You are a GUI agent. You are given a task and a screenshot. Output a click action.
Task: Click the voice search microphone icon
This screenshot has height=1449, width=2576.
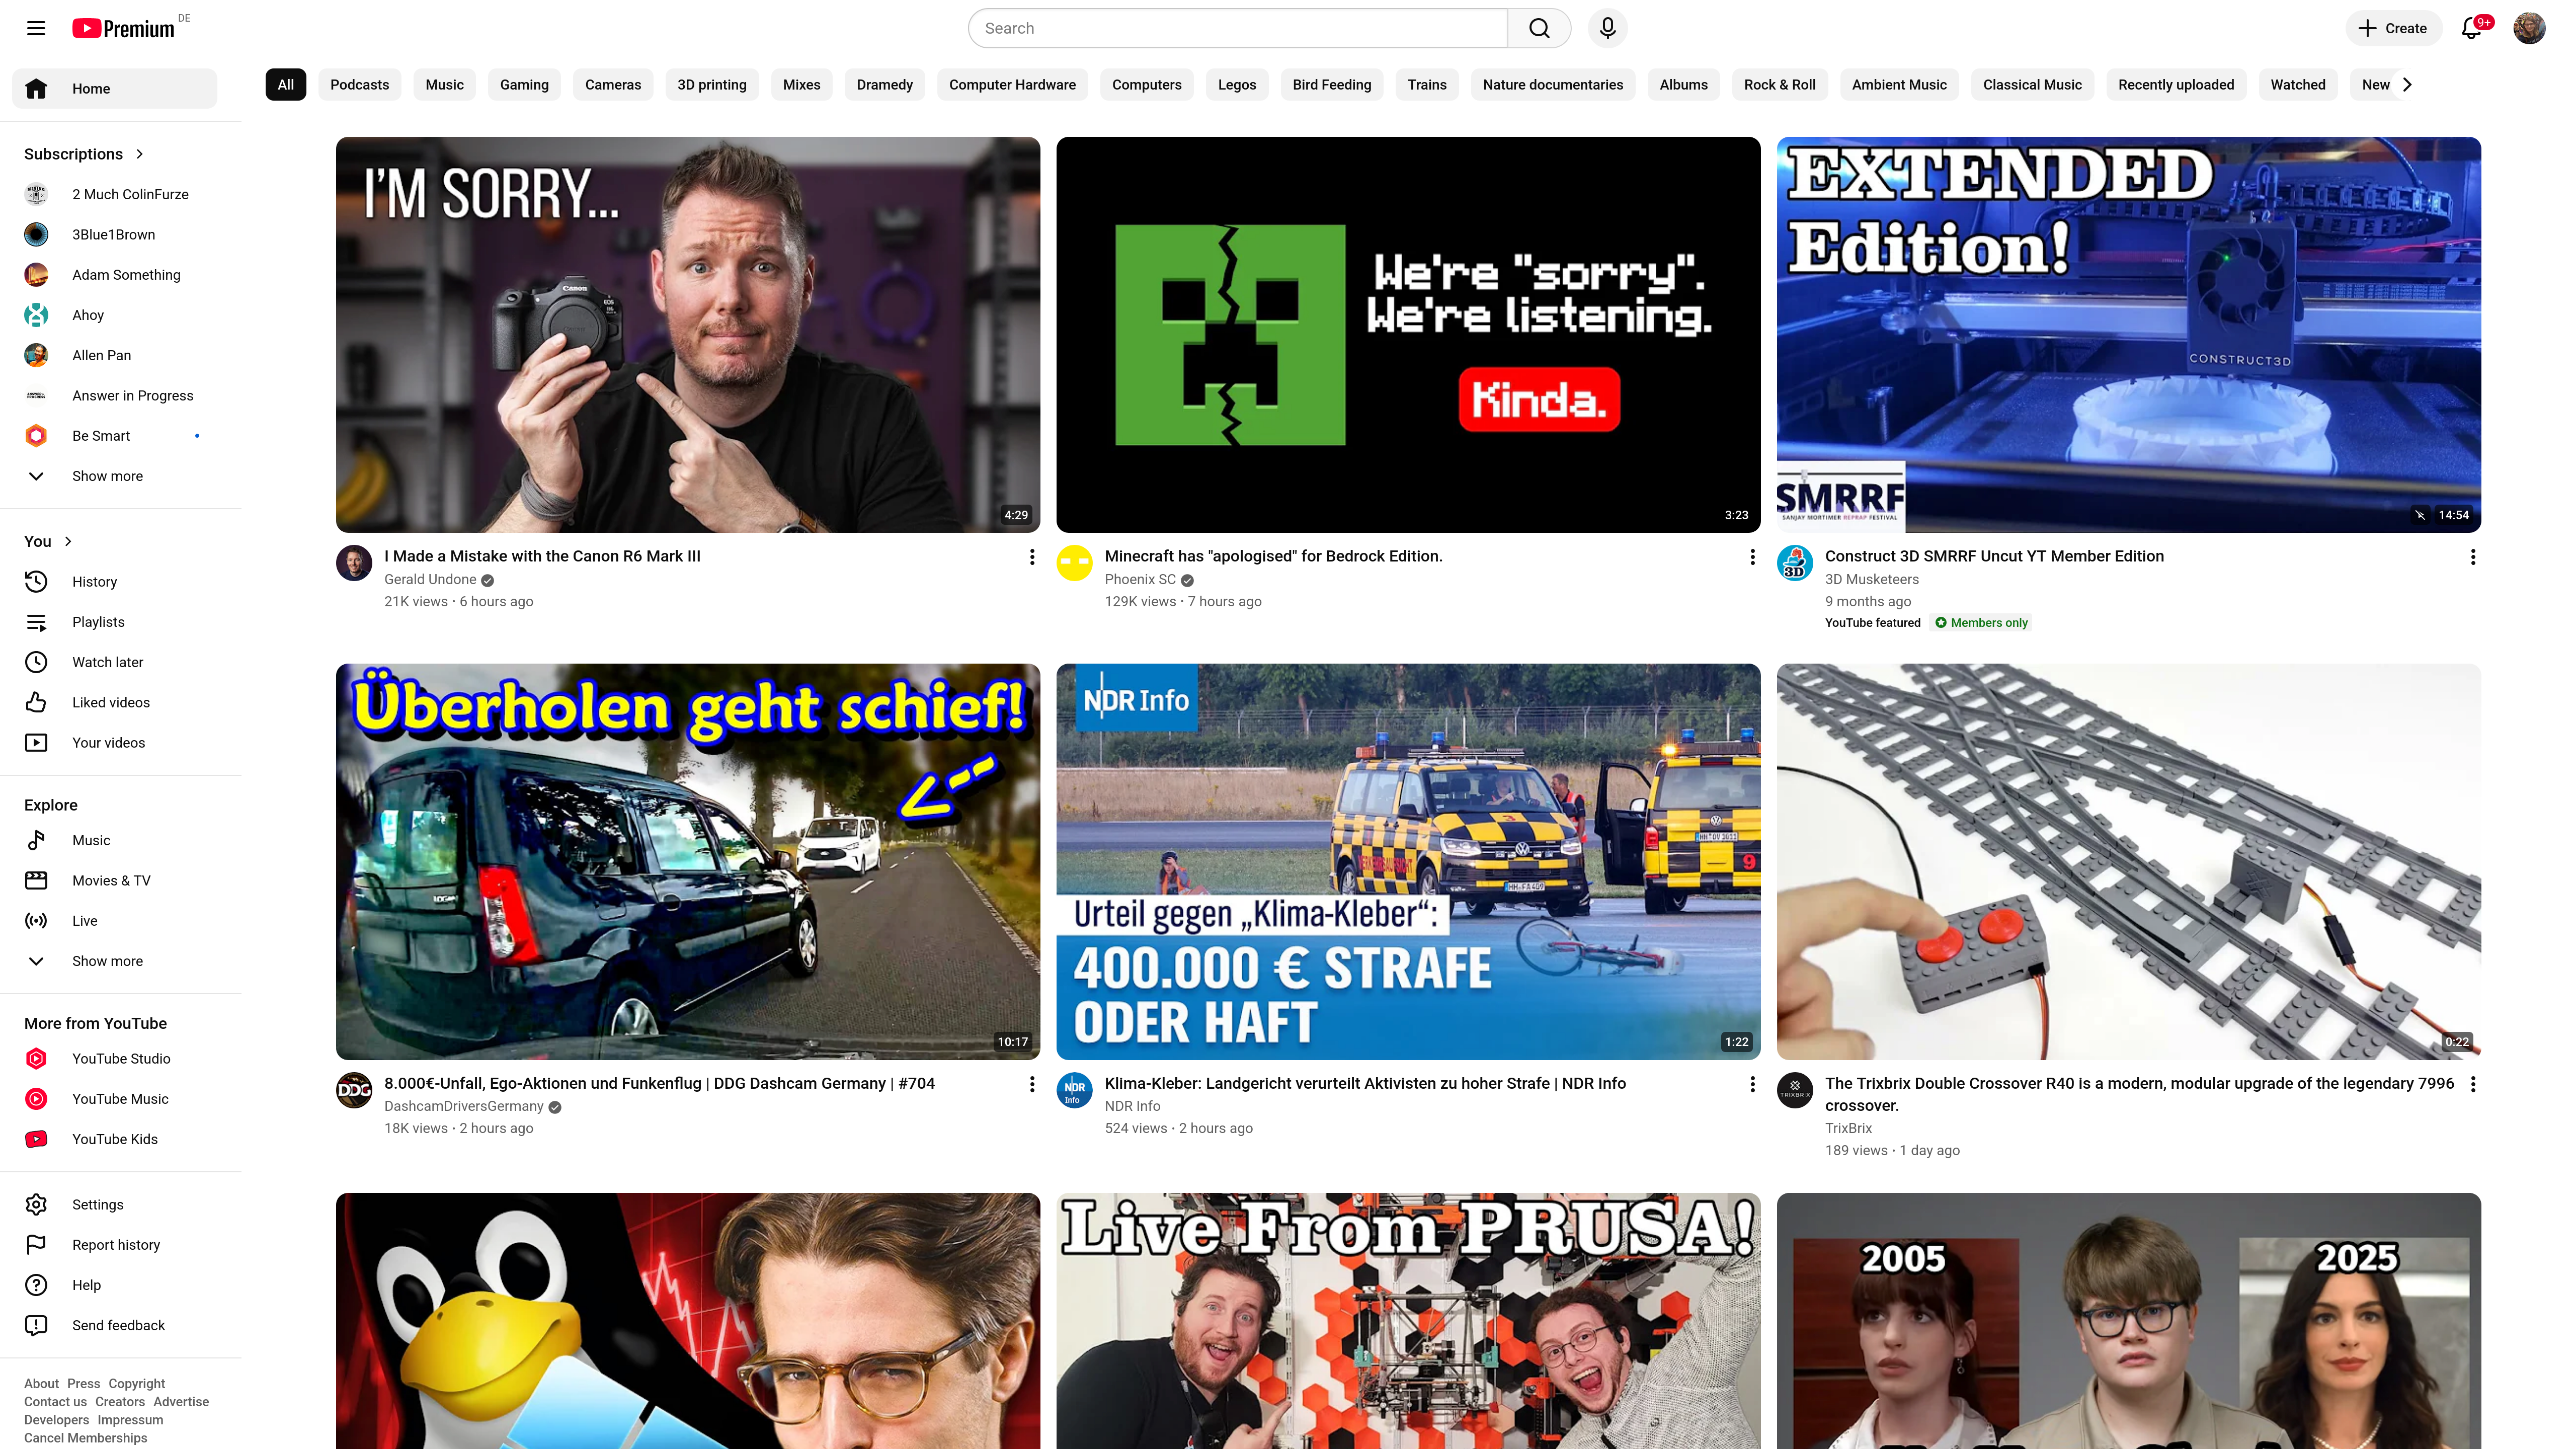click(1607, 28)
